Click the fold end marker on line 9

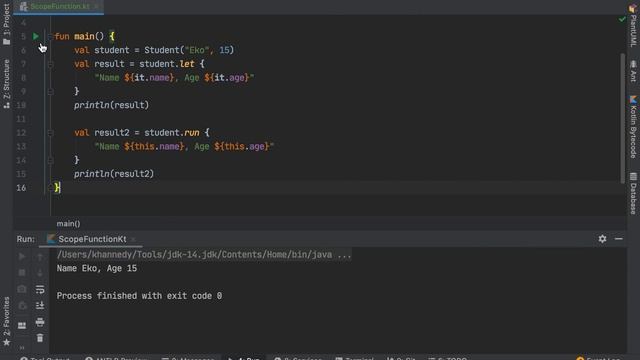(50, 91)
